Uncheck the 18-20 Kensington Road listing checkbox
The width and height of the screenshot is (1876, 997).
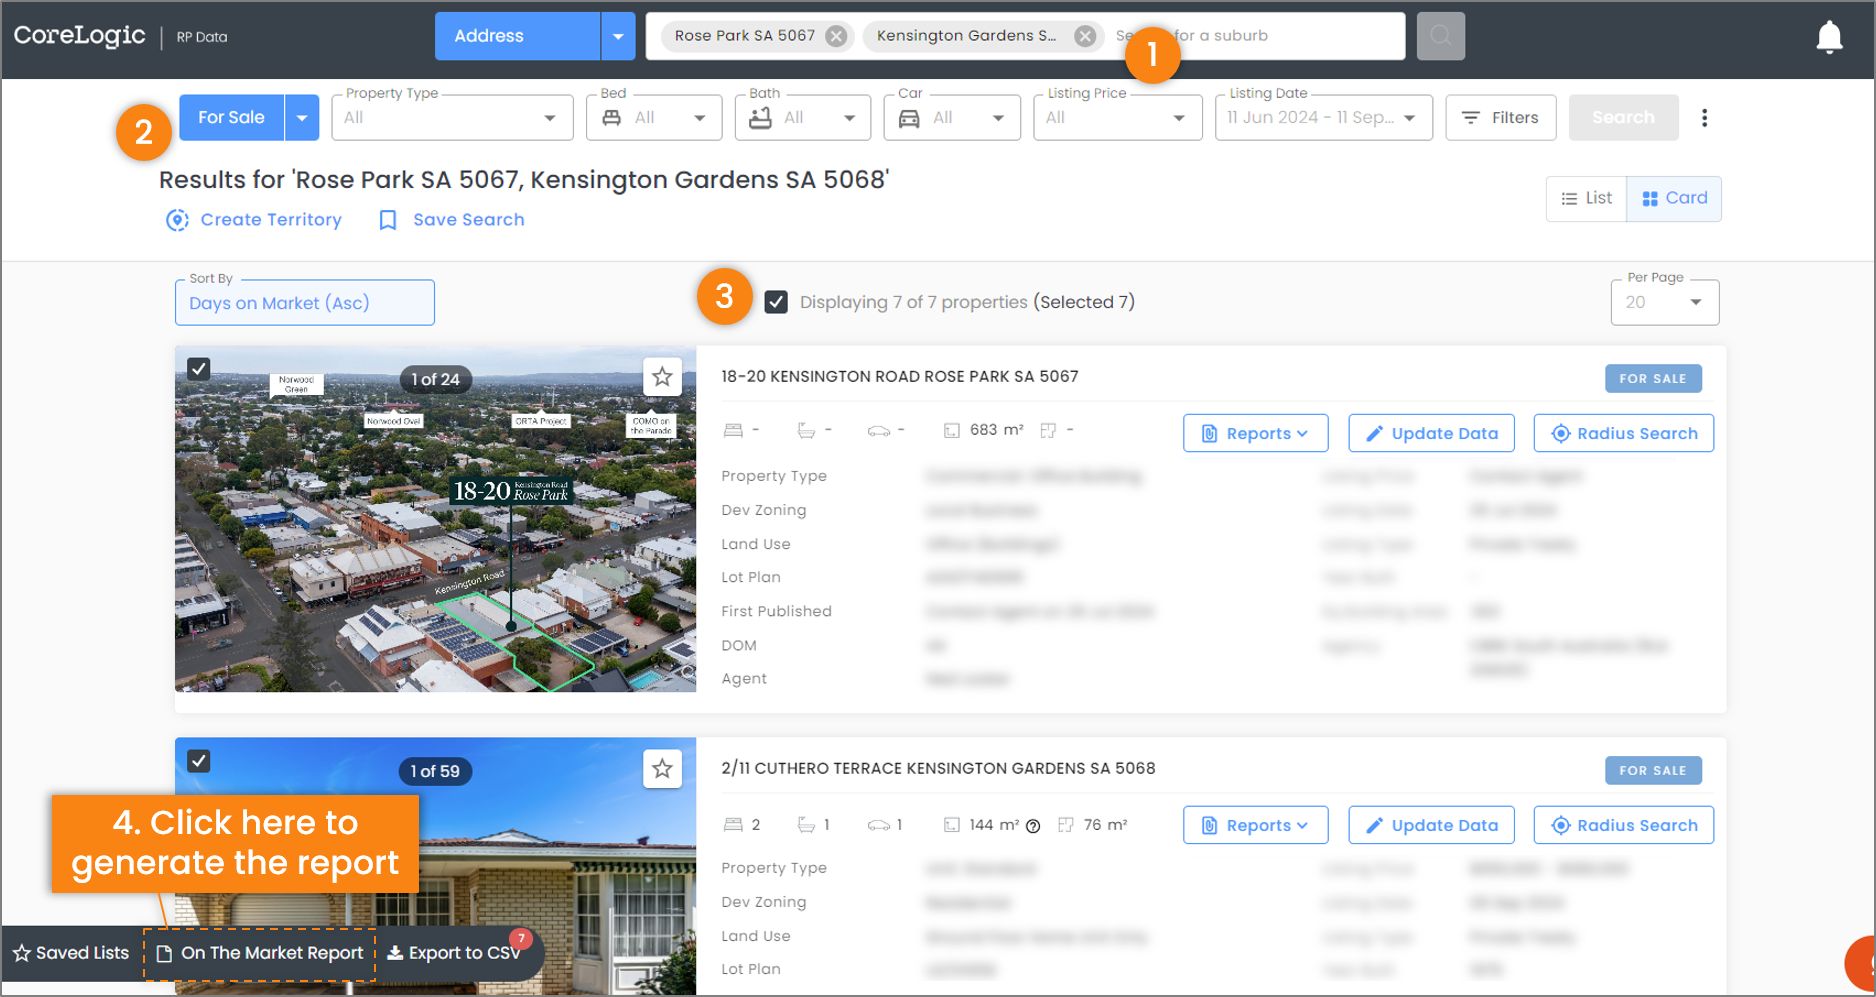coord(199,369)
